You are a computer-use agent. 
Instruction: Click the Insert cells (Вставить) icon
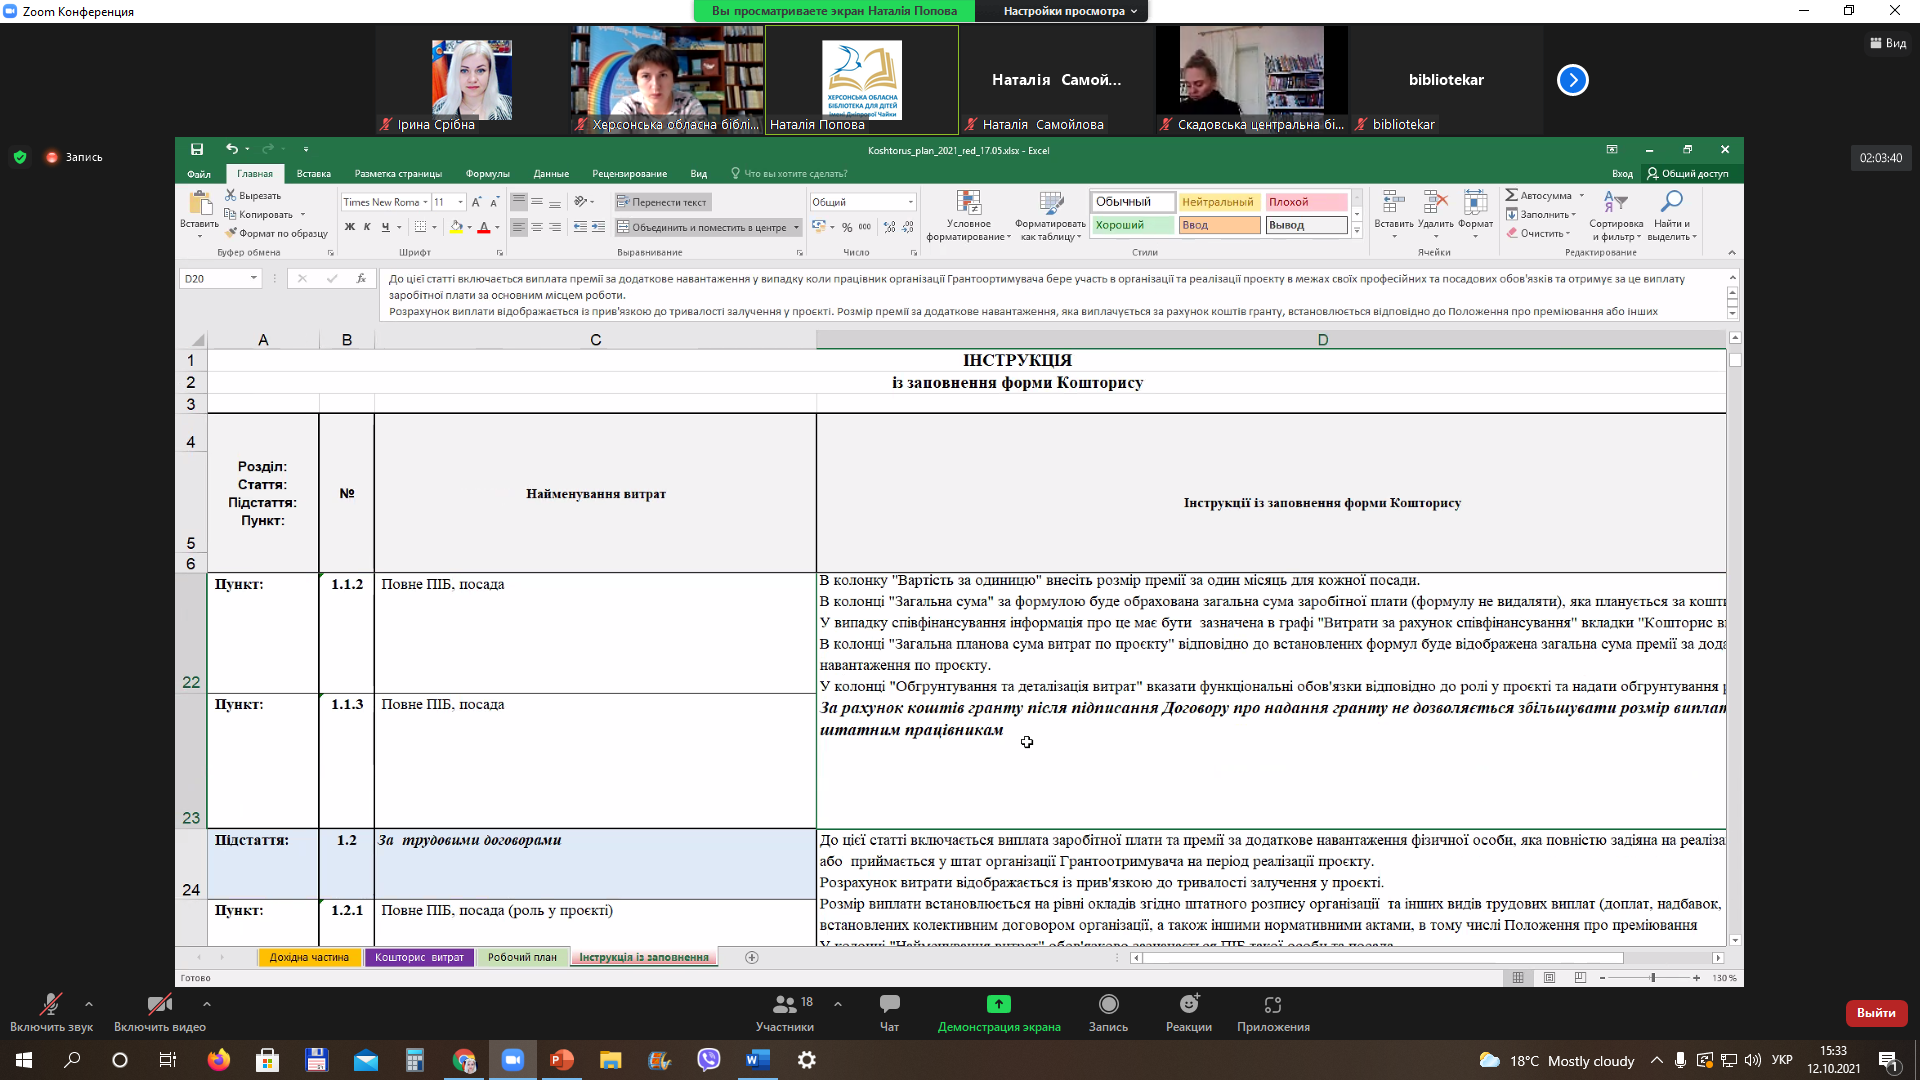pyautogui.click(x=1393, y=202)
